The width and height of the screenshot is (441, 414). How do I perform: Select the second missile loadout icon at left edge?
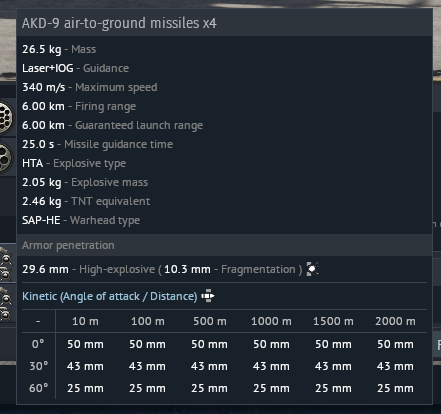point(6,274)
